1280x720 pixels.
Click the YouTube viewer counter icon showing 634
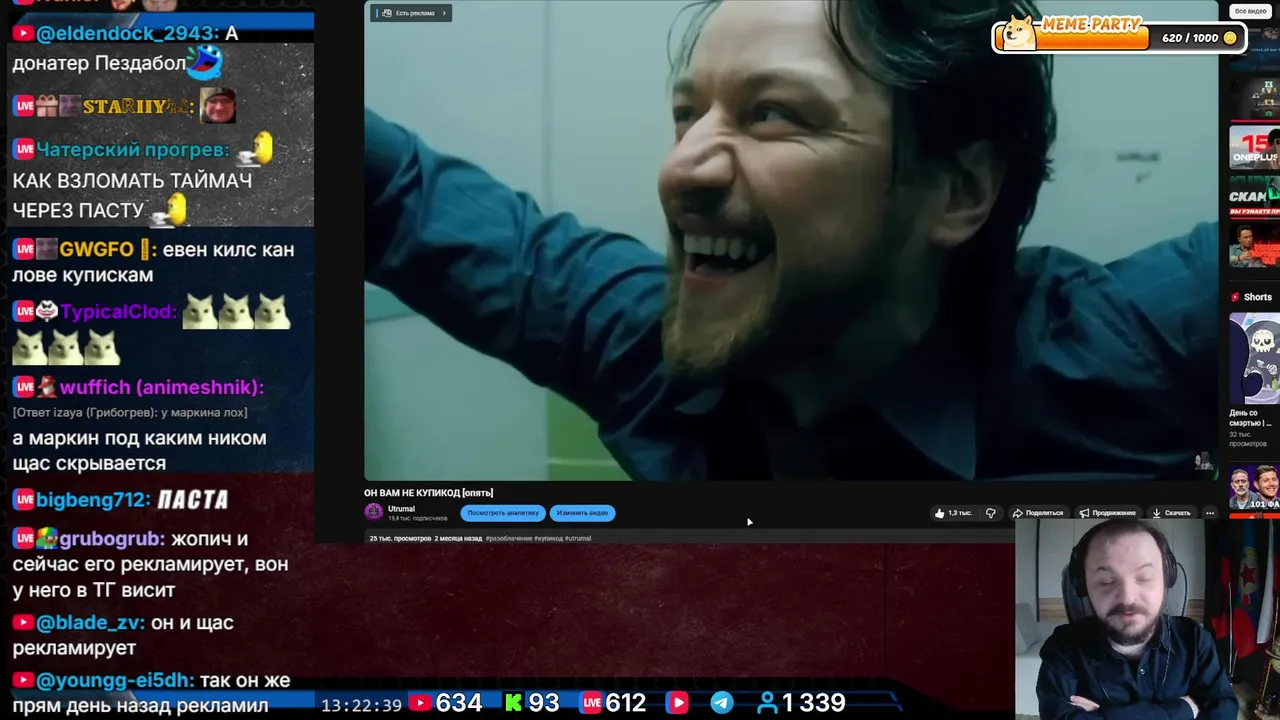(420, 703)
